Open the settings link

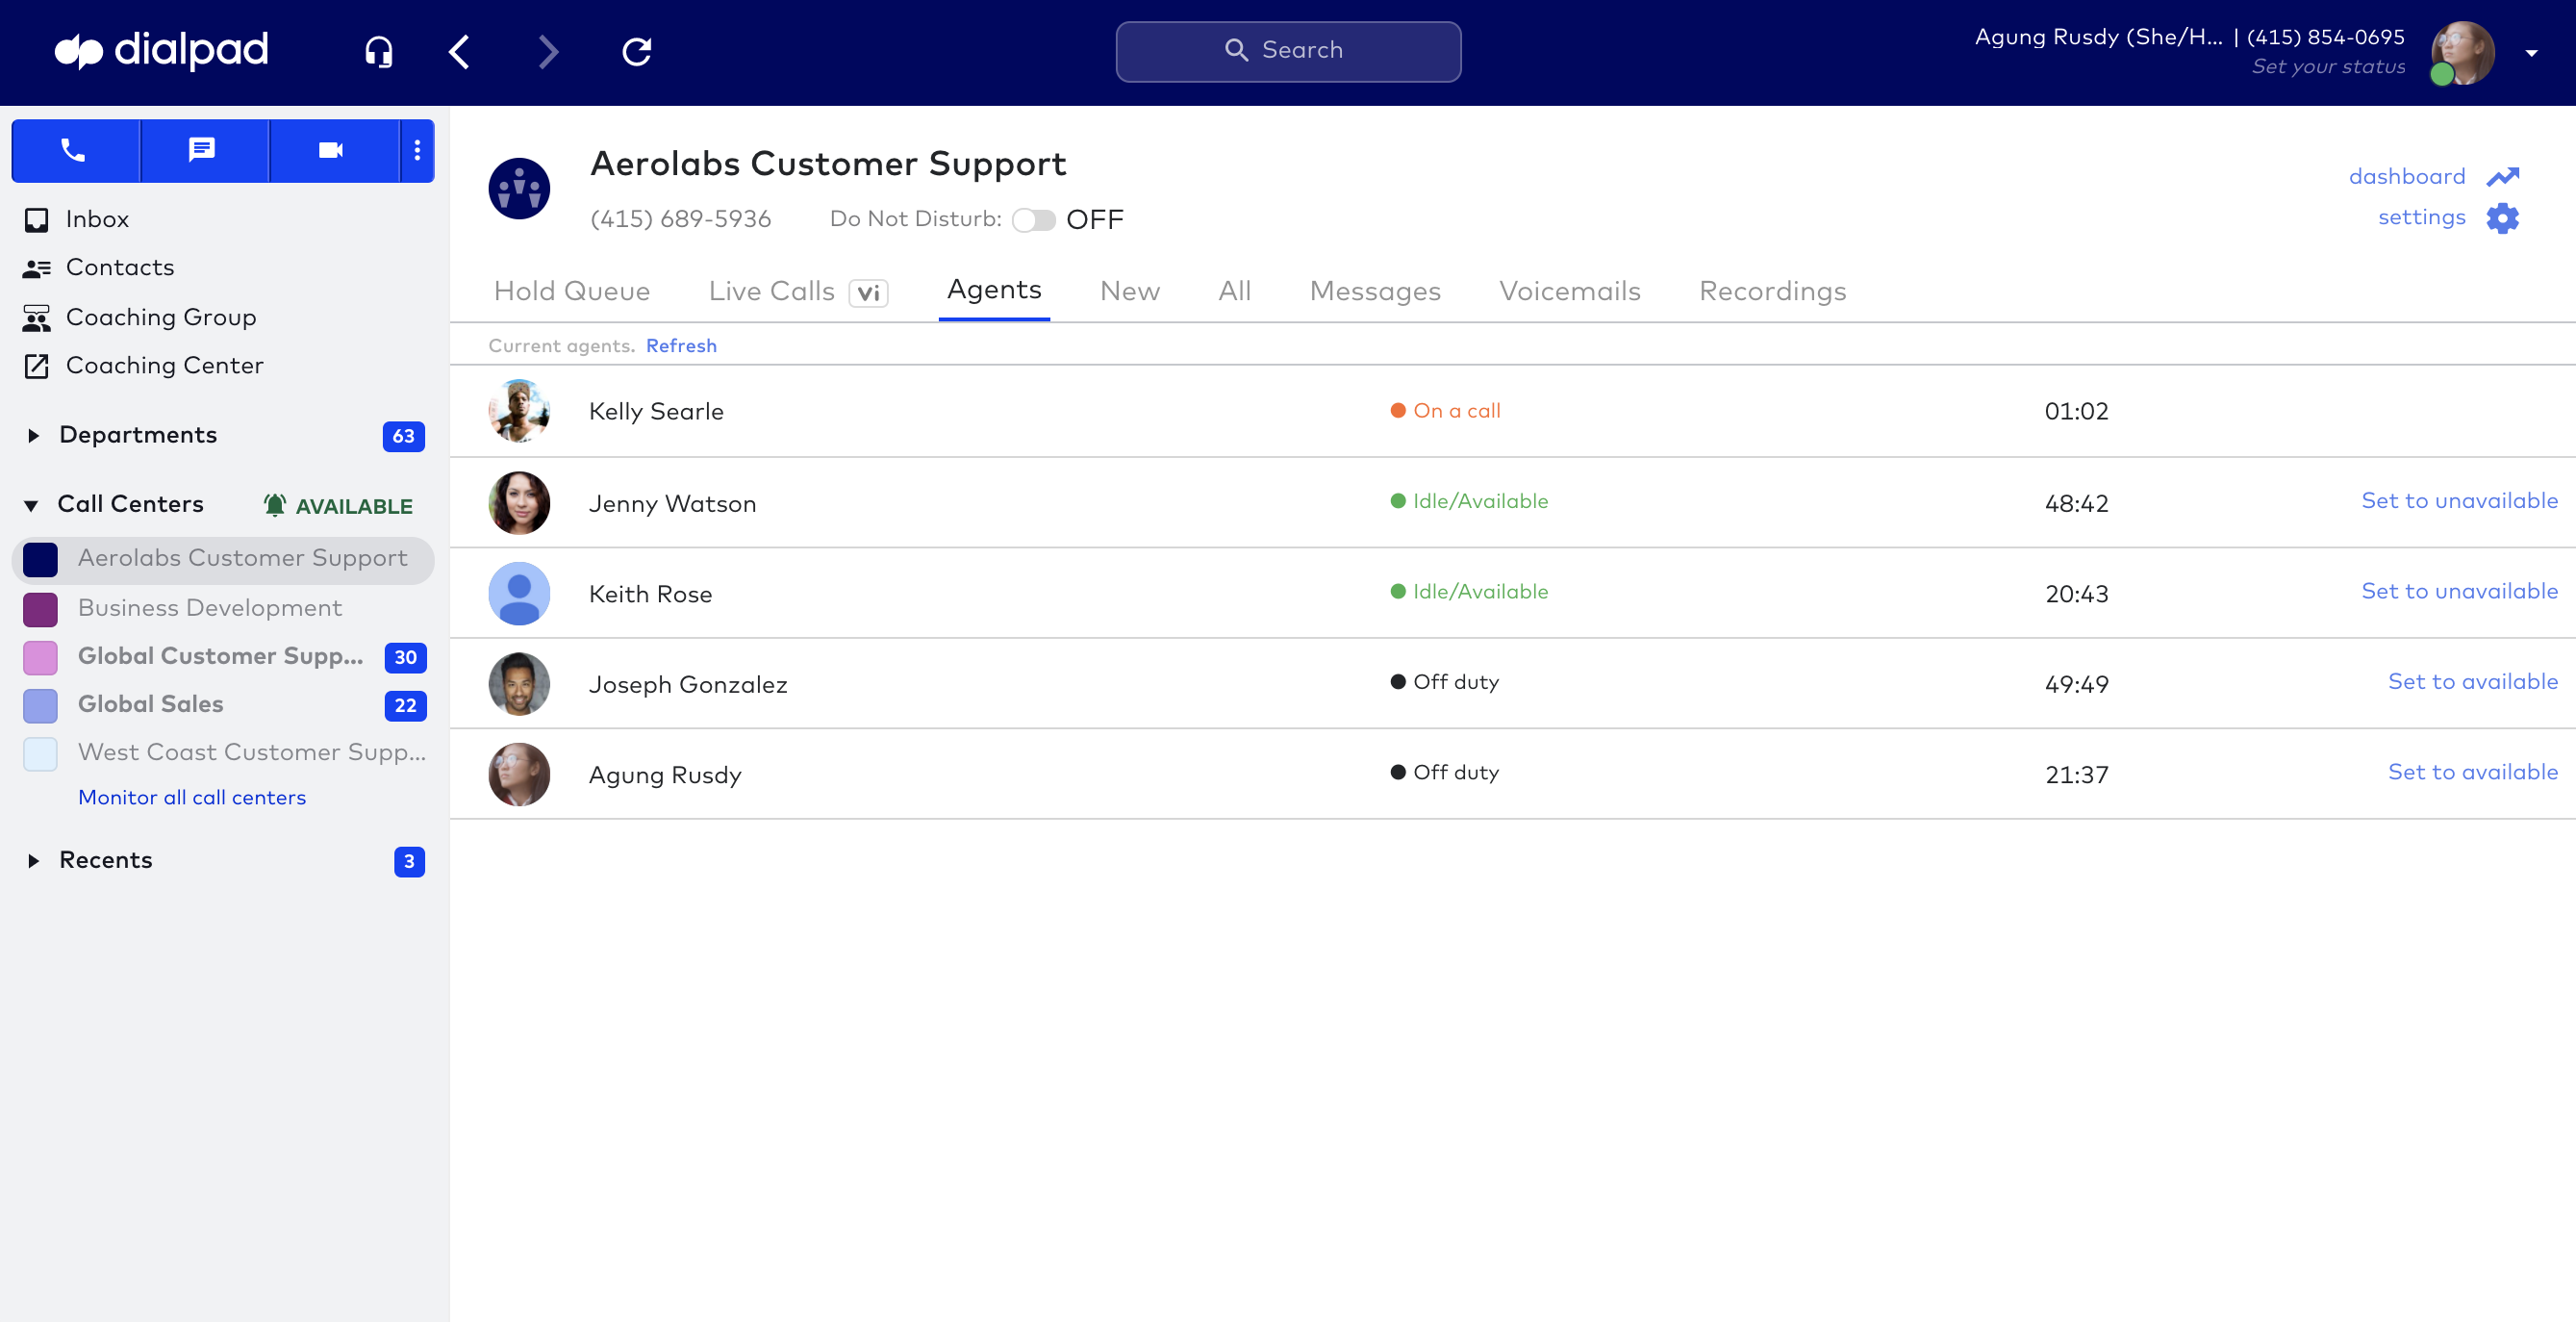point(2421,217)
